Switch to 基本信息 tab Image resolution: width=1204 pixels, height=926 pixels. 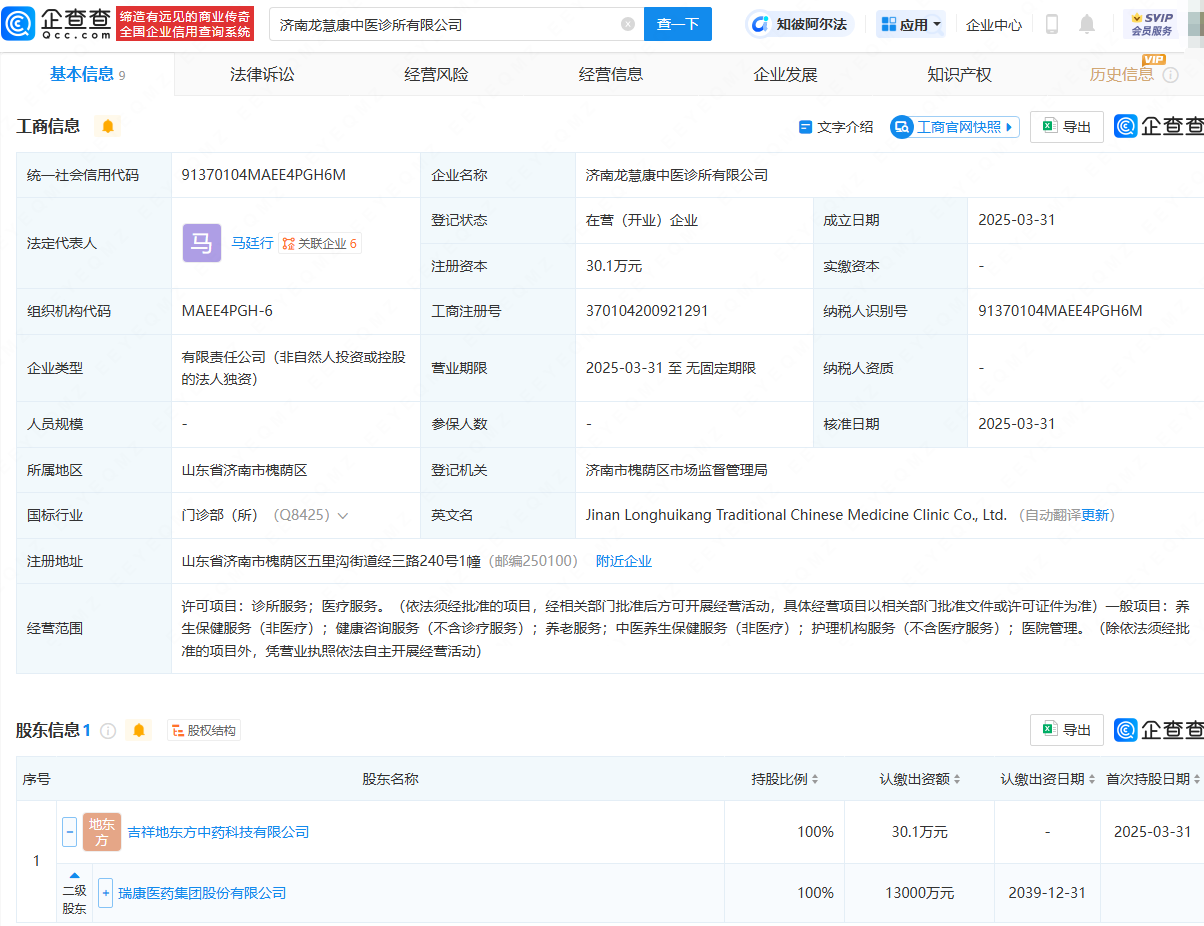(x=87, y=75)
